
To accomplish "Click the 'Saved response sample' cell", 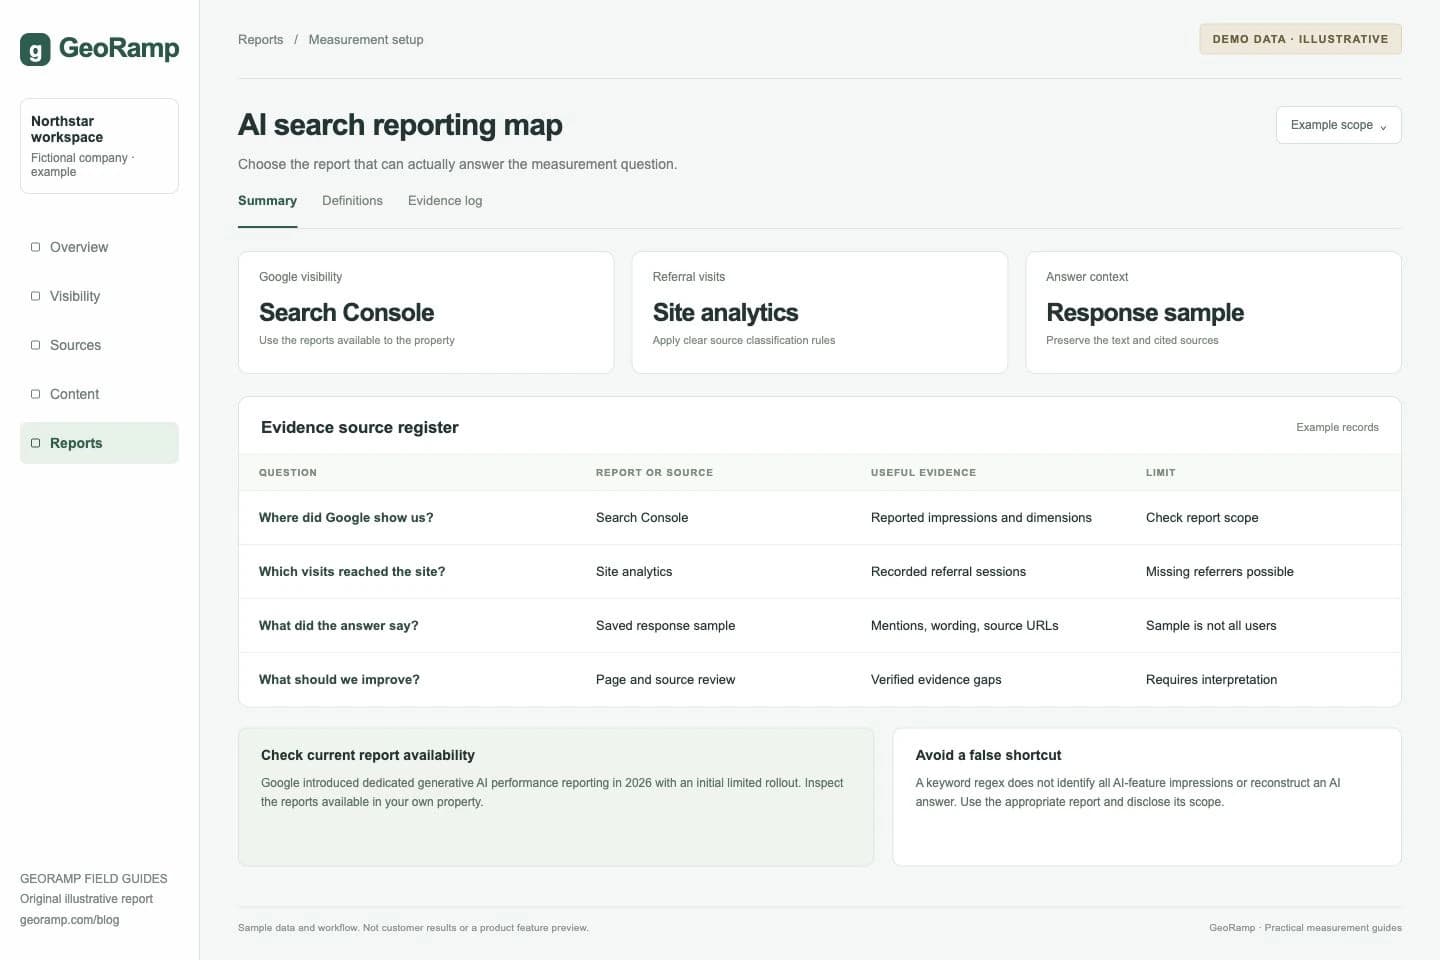I will tap(665, 626).
